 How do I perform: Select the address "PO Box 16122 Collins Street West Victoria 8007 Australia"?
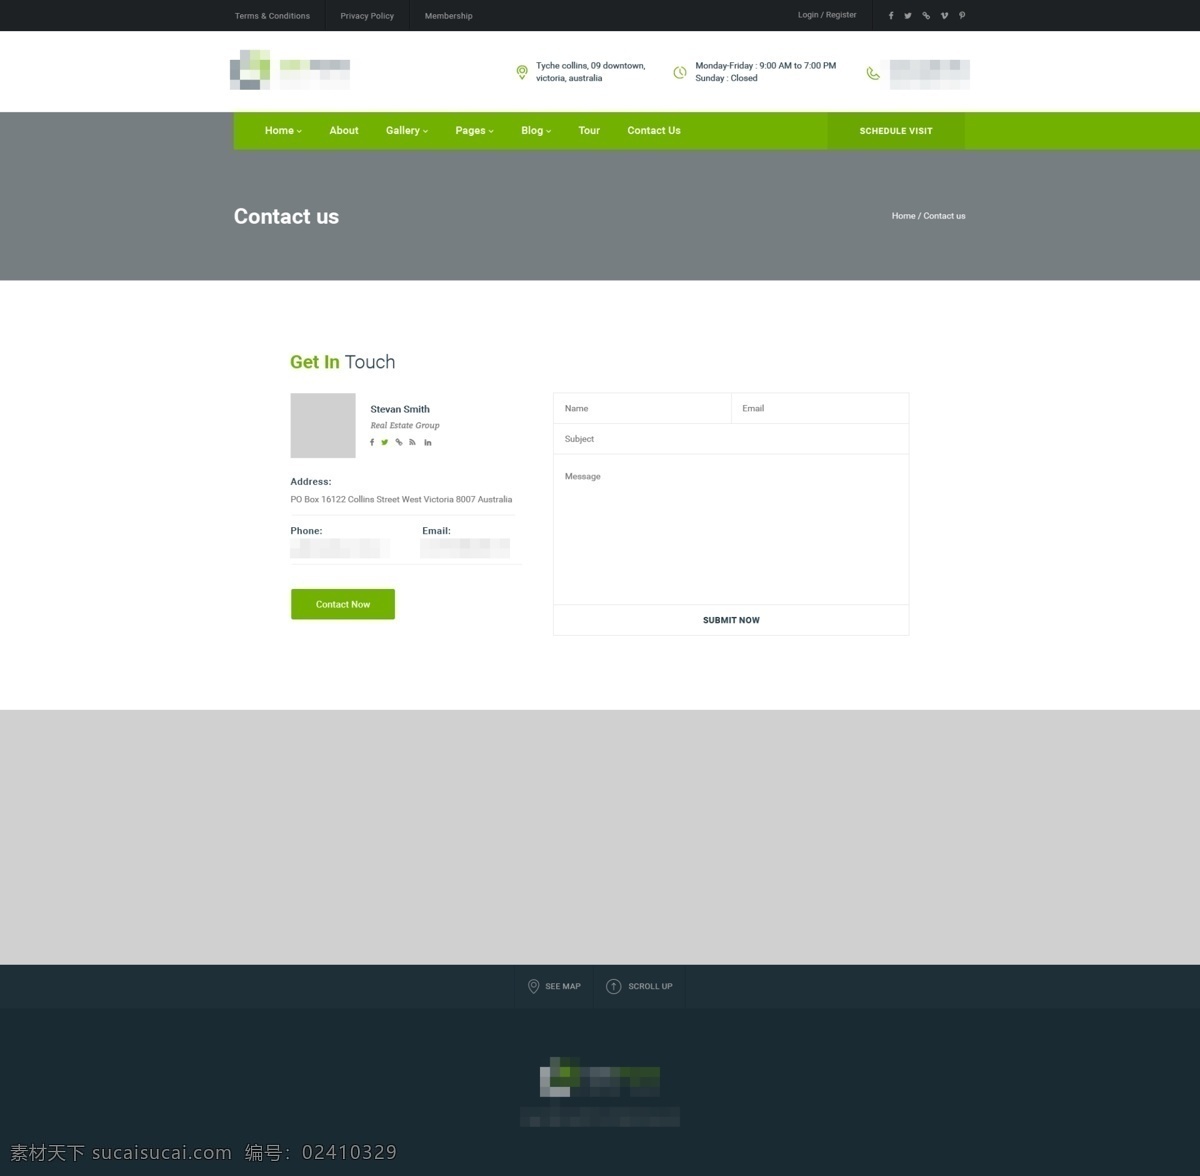coord(401,499)
